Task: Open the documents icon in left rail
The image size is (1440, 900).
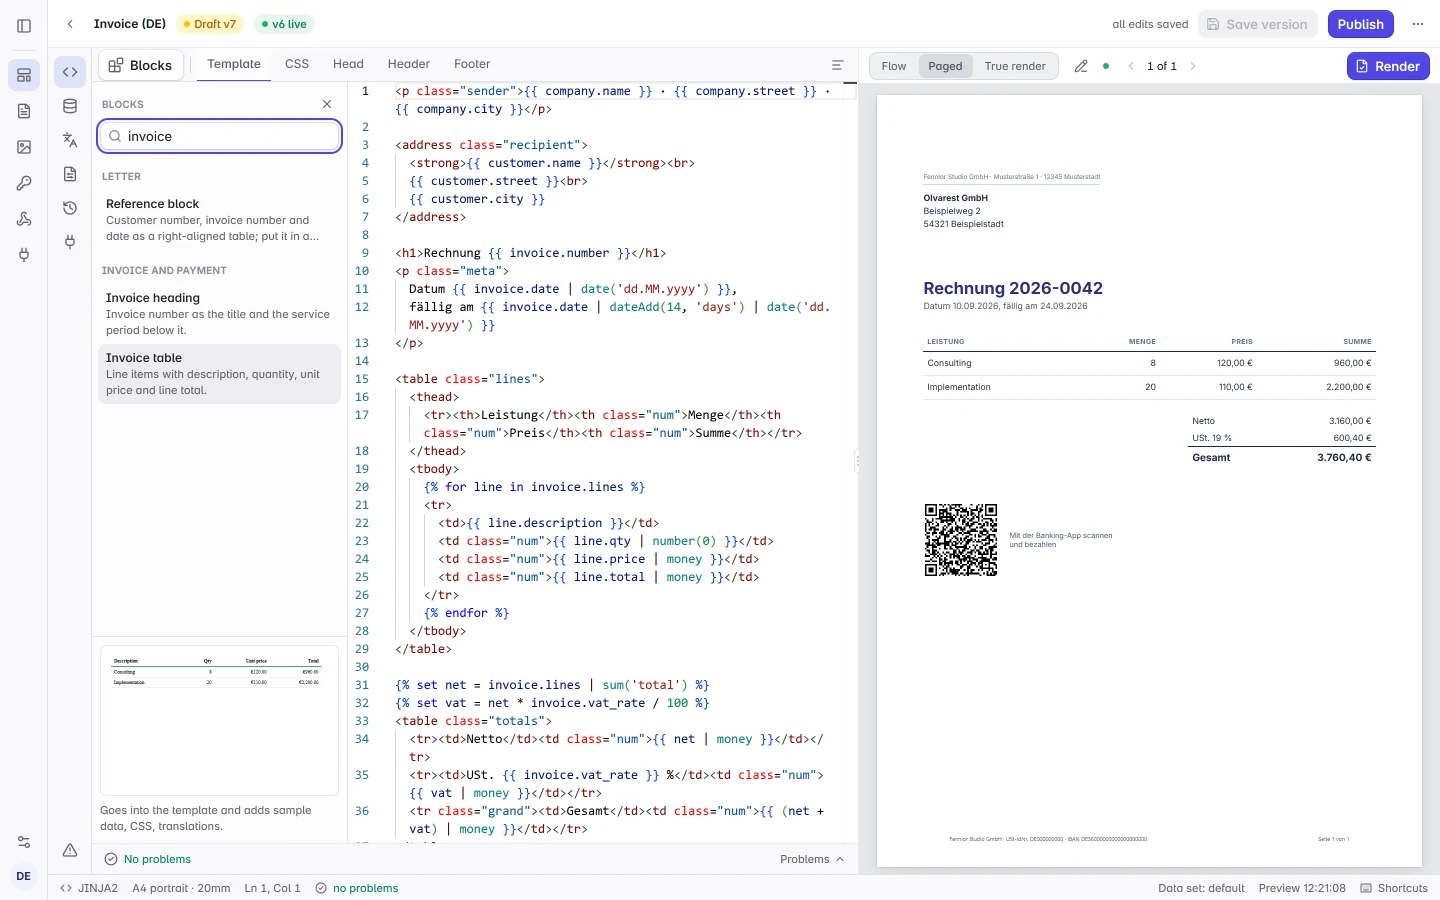Action: pos(24,111)
